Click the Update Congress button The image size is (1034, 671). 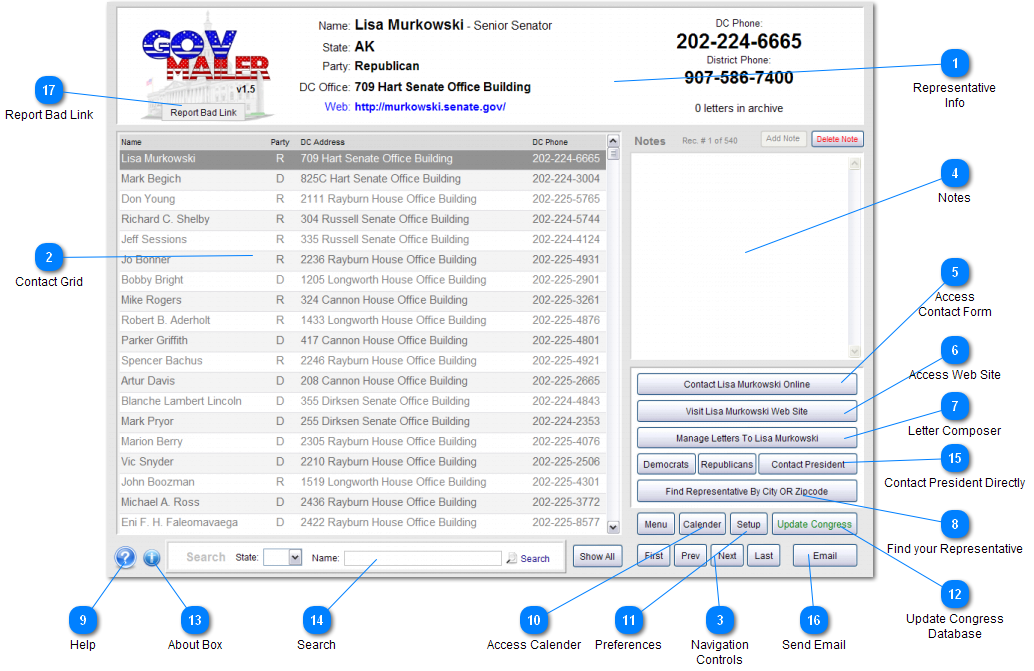[814, 525]
